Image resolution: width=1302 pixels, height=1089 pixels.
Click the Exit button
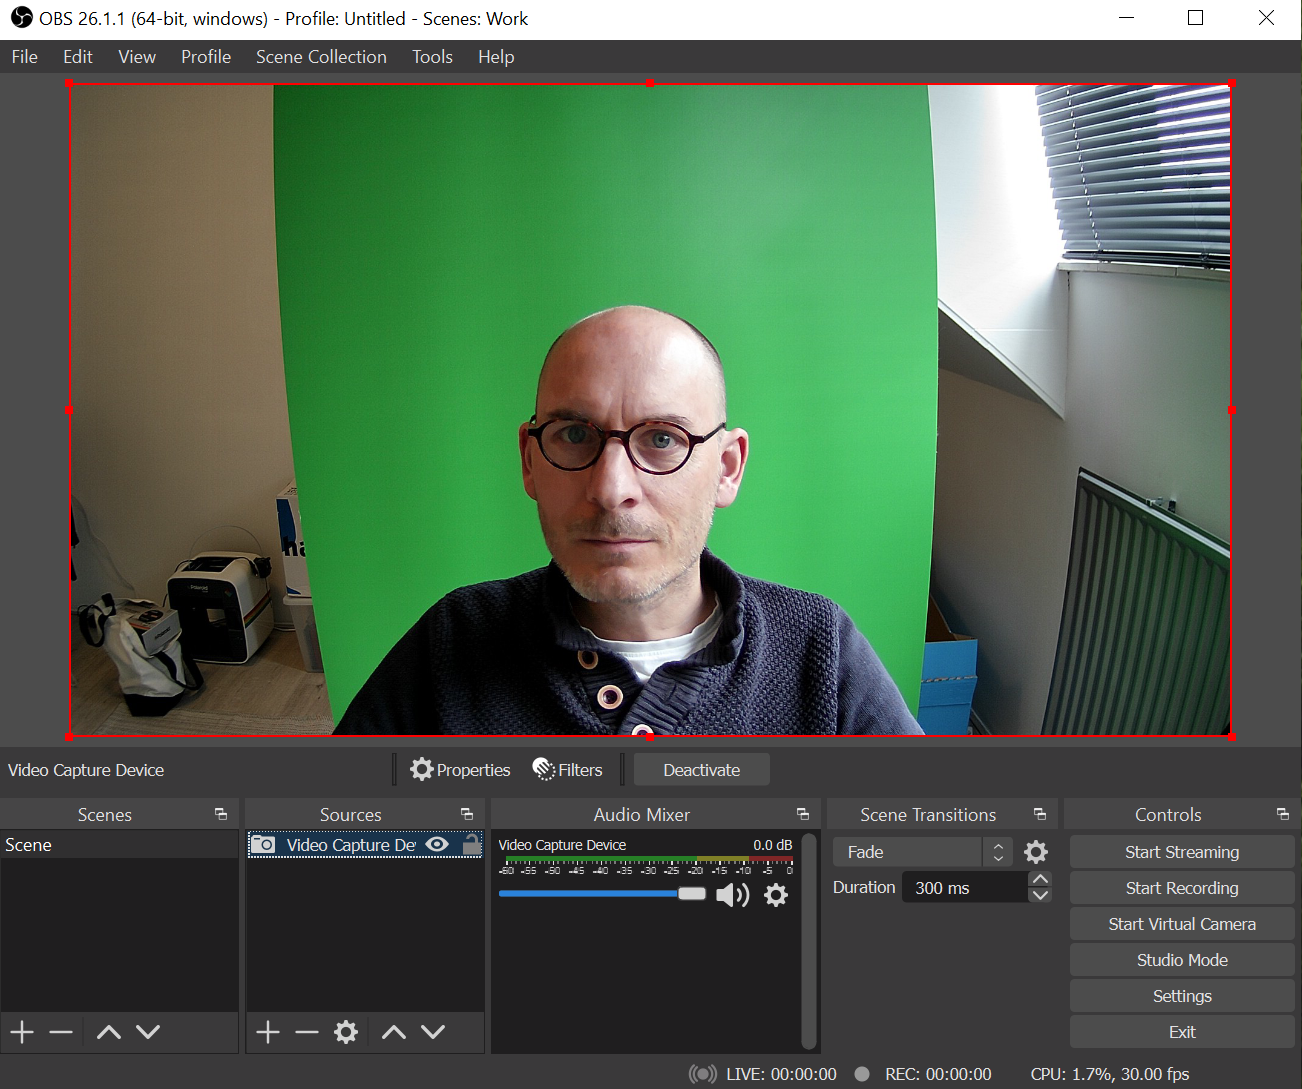[x=1182, y=1032]
